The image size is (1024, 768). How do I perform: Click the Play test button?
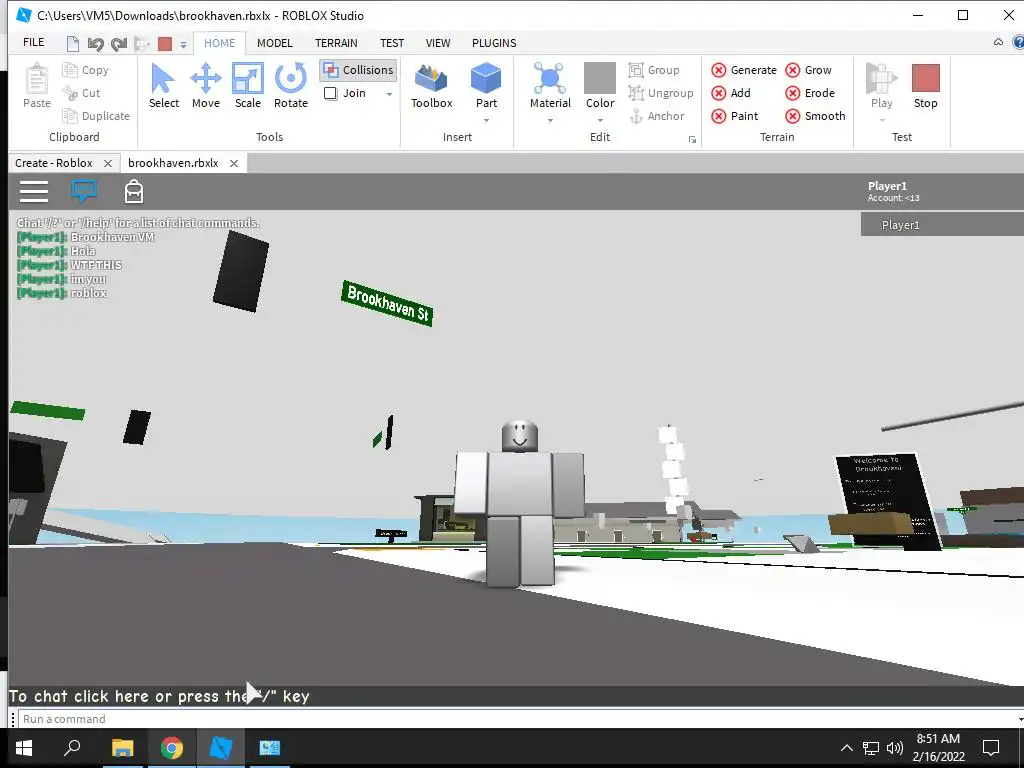(881, 86)
